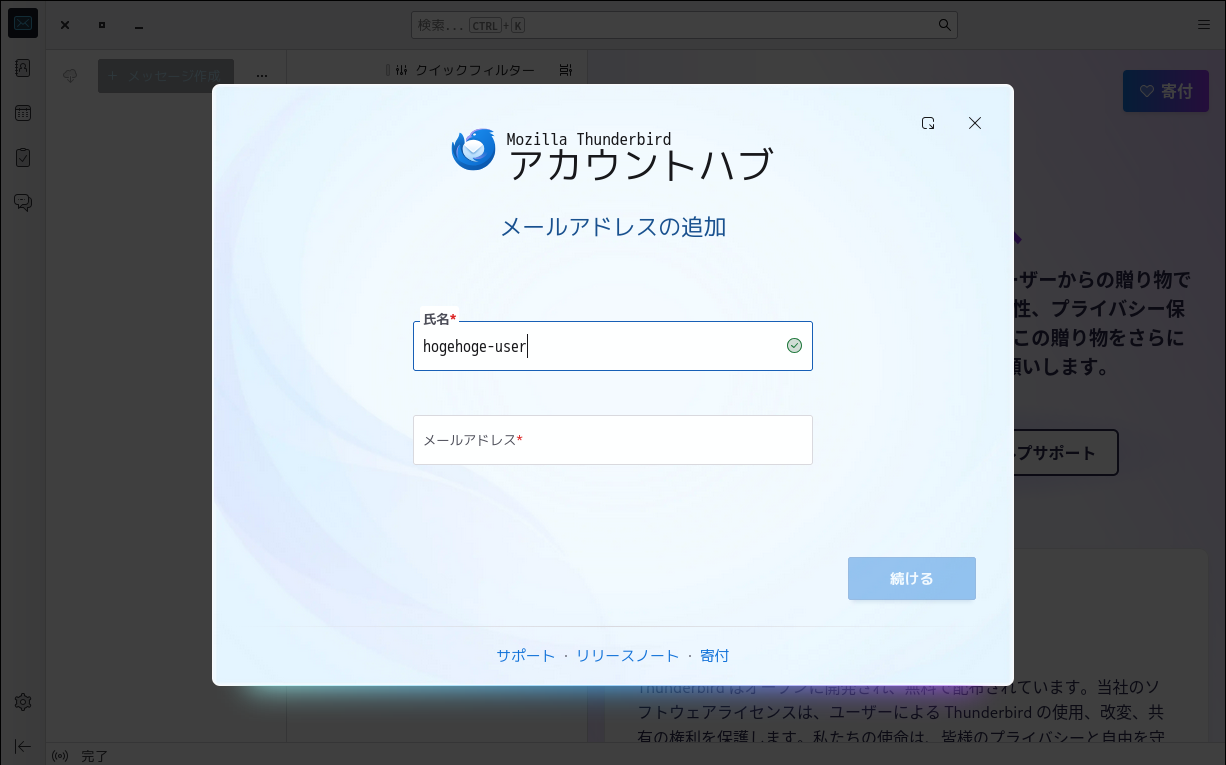The width and height of the screenshot is (1226, 765).
Task: Click the donate button behind dialog
Action: tap(1166, 91)
